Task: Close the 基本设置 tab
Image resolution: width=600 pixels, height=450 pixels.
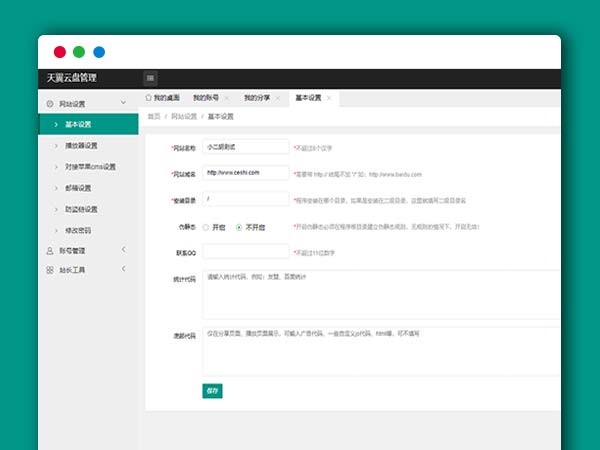Action: point(329,98)
